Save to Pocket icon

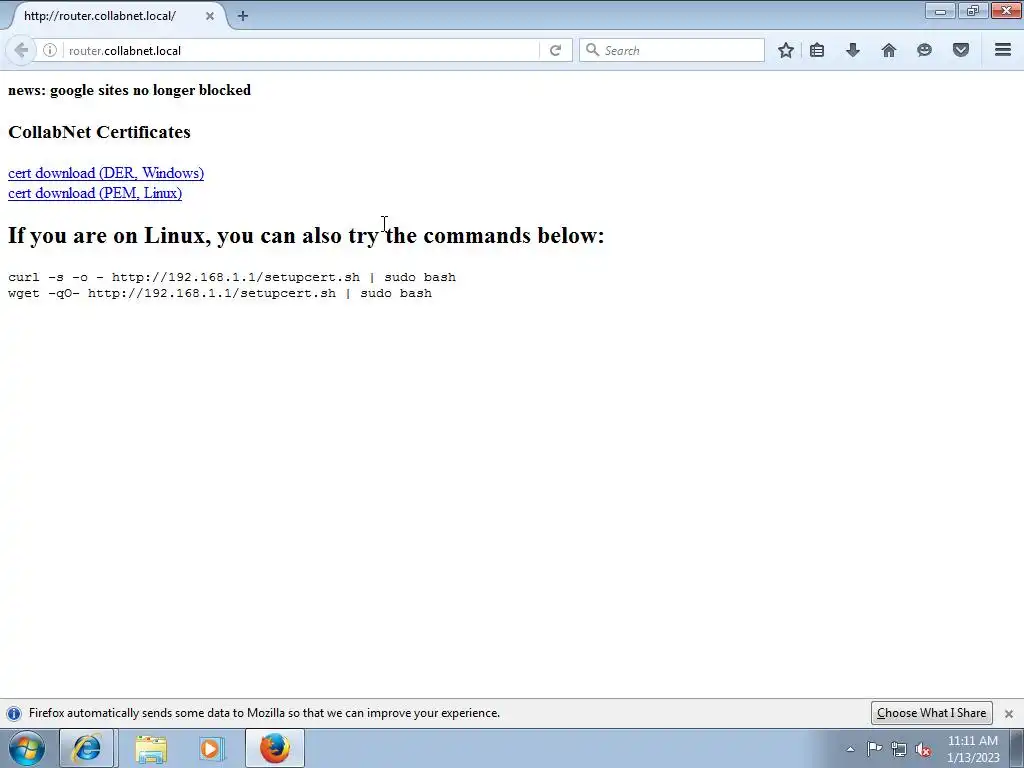click(x=961, y=50)
